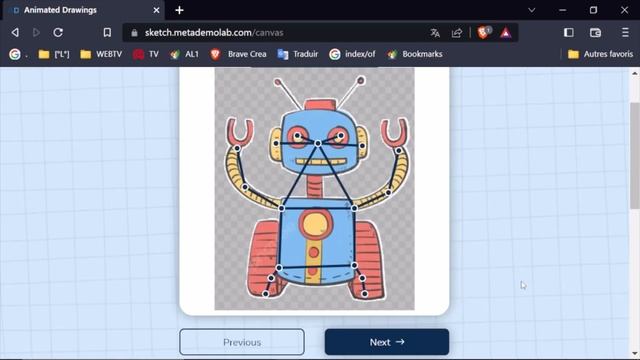Image resolution: width=640 pixels, height=360 pixels.
Task: Open the Bookmarks bookmark item
Action: 415,54
